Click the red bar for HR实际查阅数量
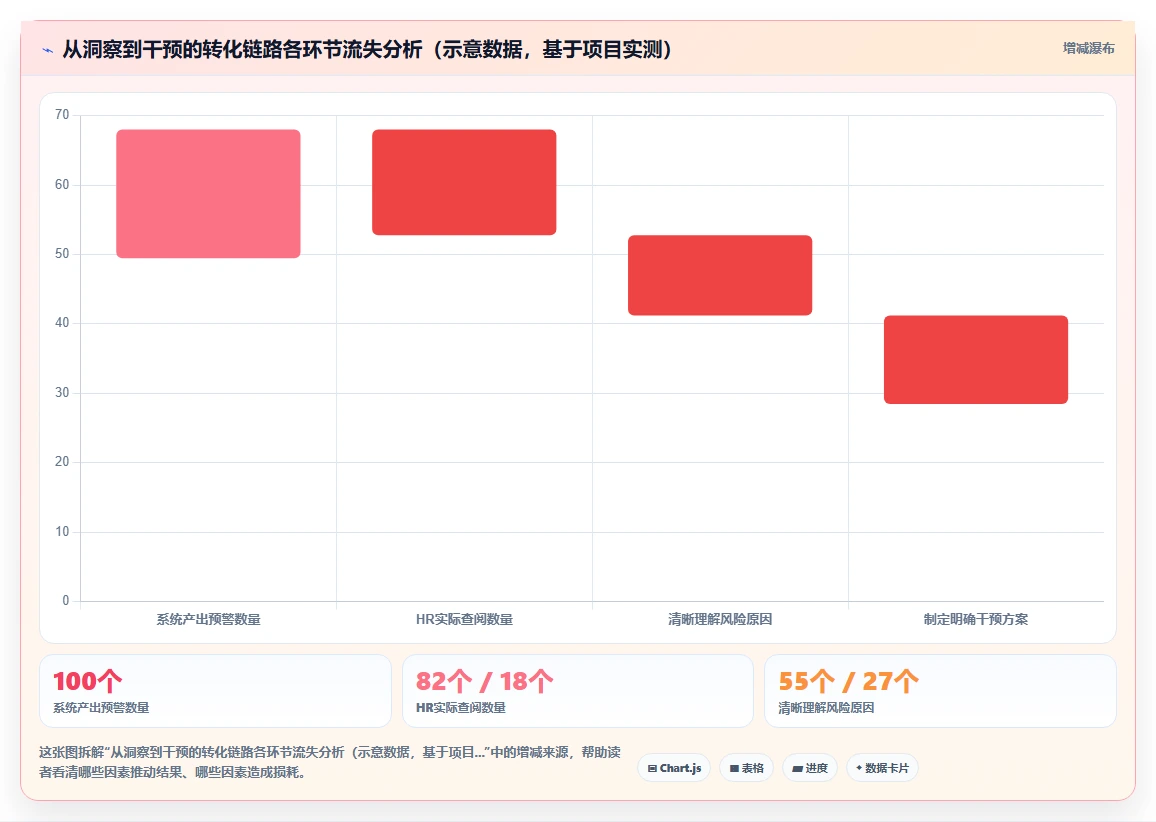 click(x=464, y=182)
